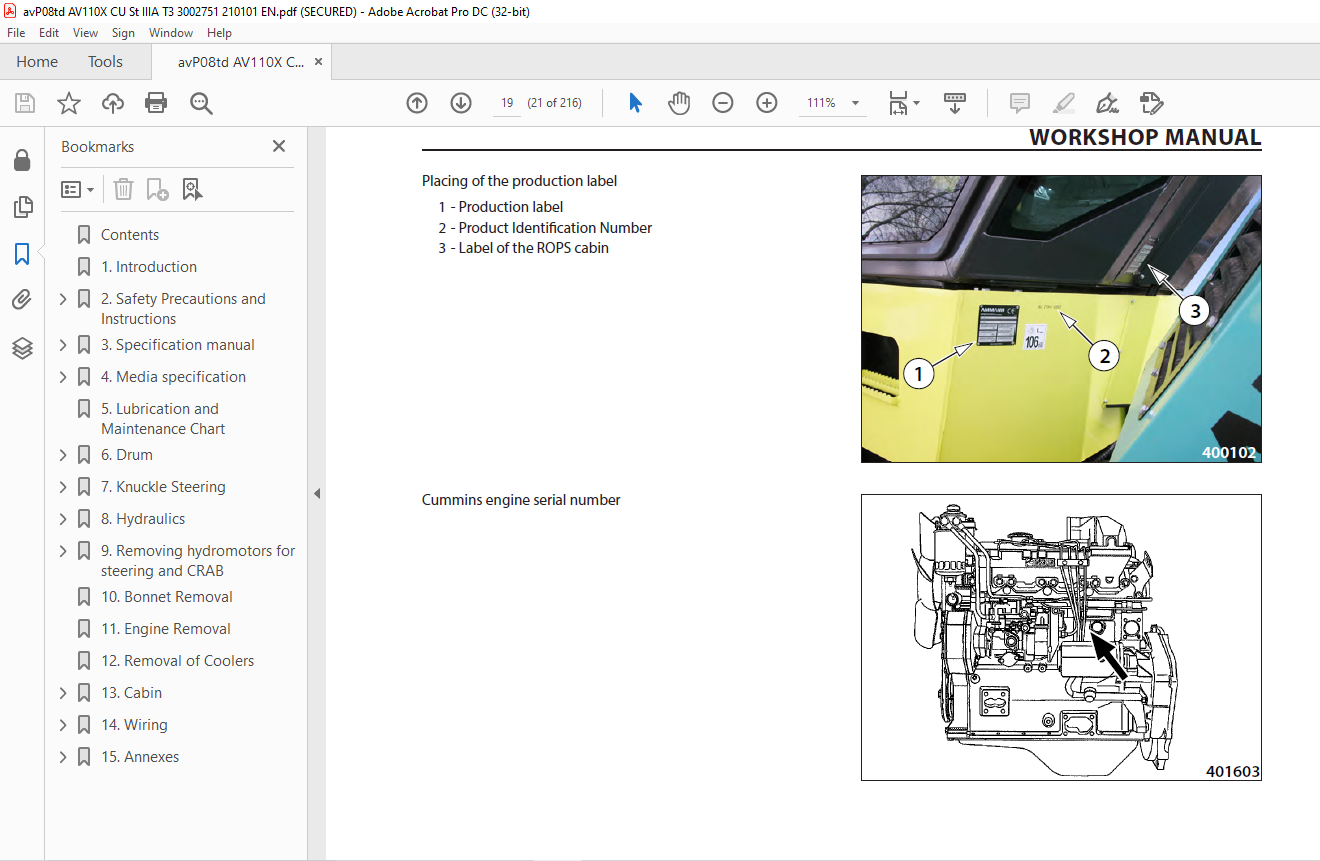Viewport: 1320px width, 861px height.
Task: Open page thumbnails panel icon
Action: tap(22, 208)
